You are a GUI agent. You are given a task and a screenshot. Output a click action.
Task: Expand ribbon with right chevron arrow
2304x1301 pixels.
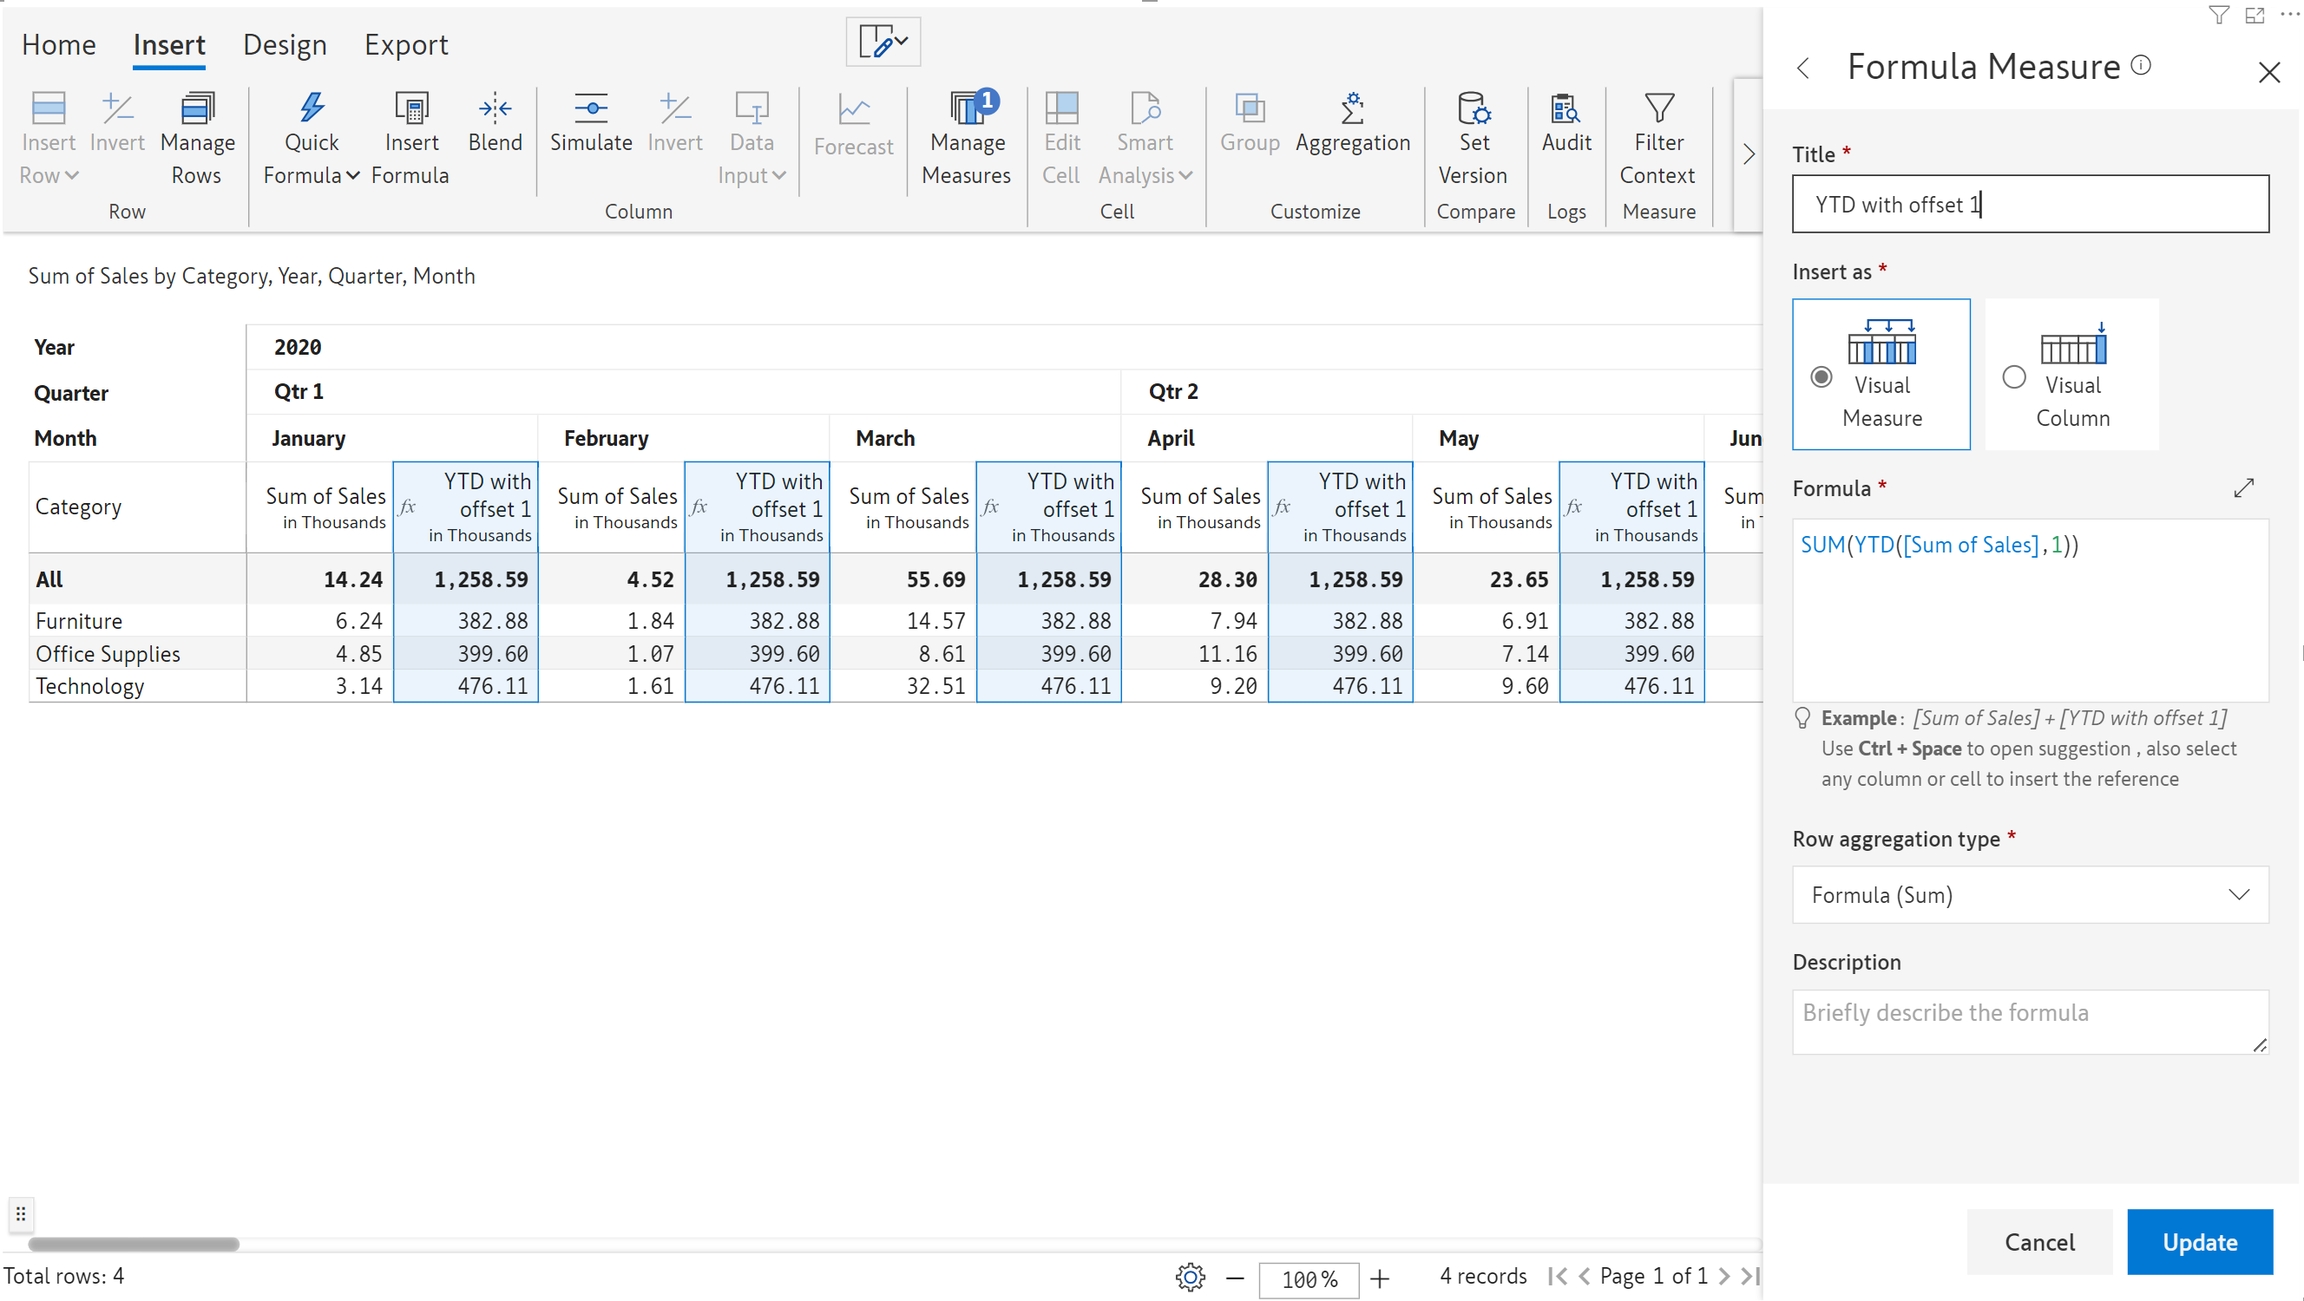tap(1748, 155)
